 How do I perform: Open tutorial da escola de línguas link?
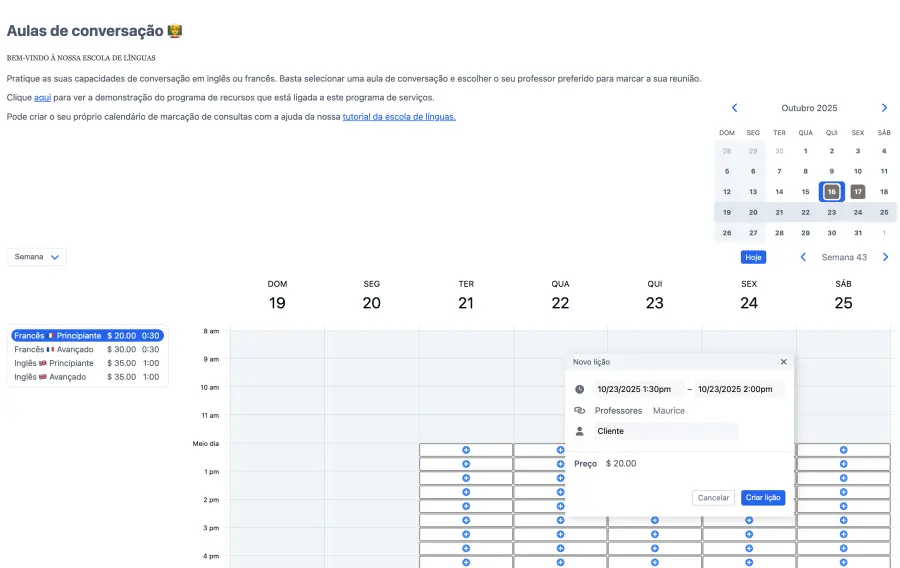pyautogui.click(x=399, y=116)
